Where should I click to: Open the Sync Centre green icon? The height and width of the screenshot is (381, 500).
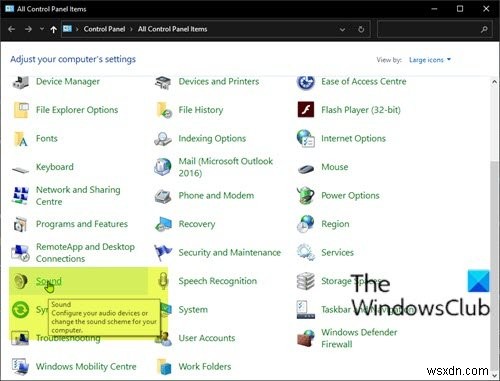21,310
